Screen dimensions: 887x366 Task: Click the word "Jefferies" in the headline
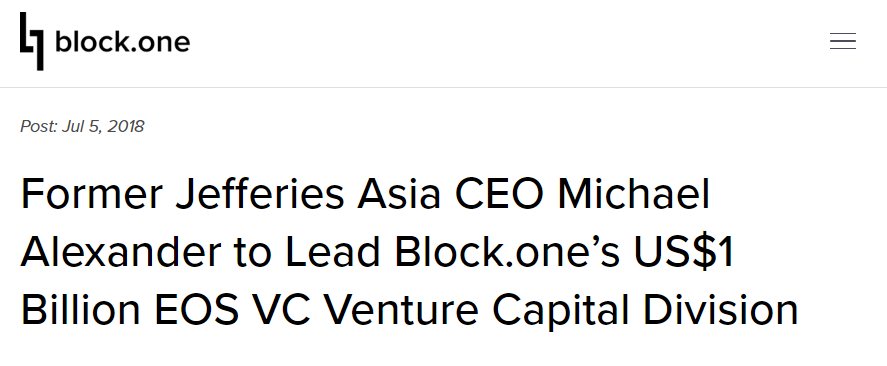point(260,194)
